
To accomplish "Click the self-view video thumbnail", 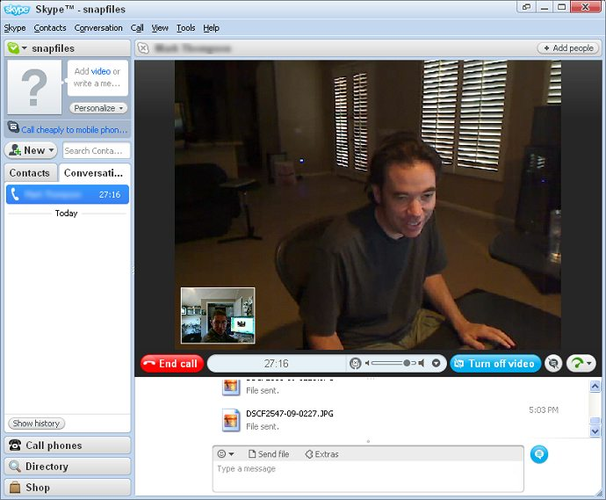I will (x=218, y=315).
